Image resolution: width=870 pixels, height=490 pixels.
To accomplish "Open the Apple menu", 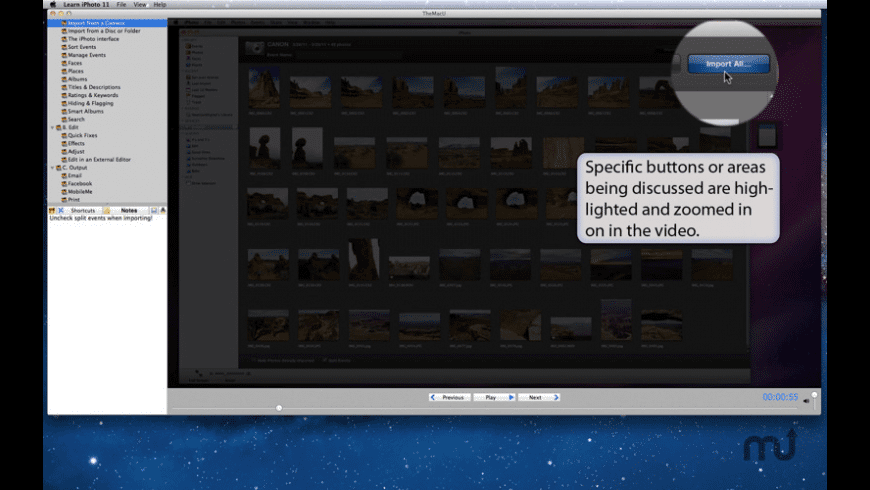I will 53,4.
